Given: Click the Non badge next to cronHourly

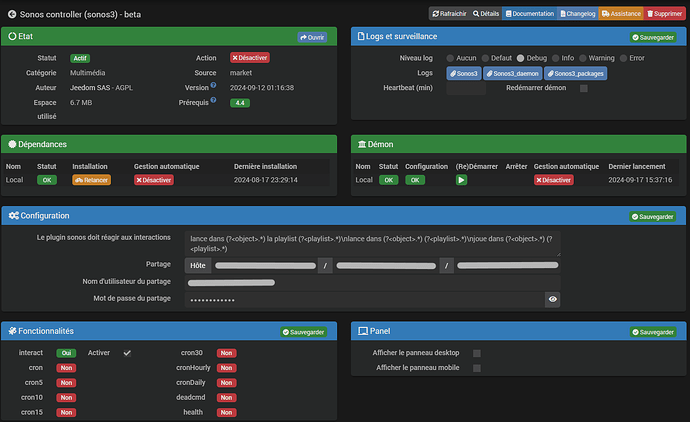Looking at the screenshot, I should click(x=226, y=368).
